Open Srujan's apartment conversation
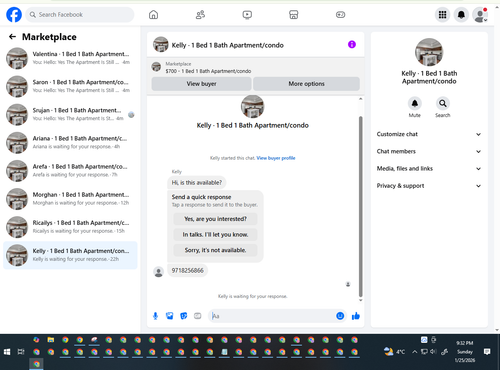500x370 pixels. pos(70,114)
